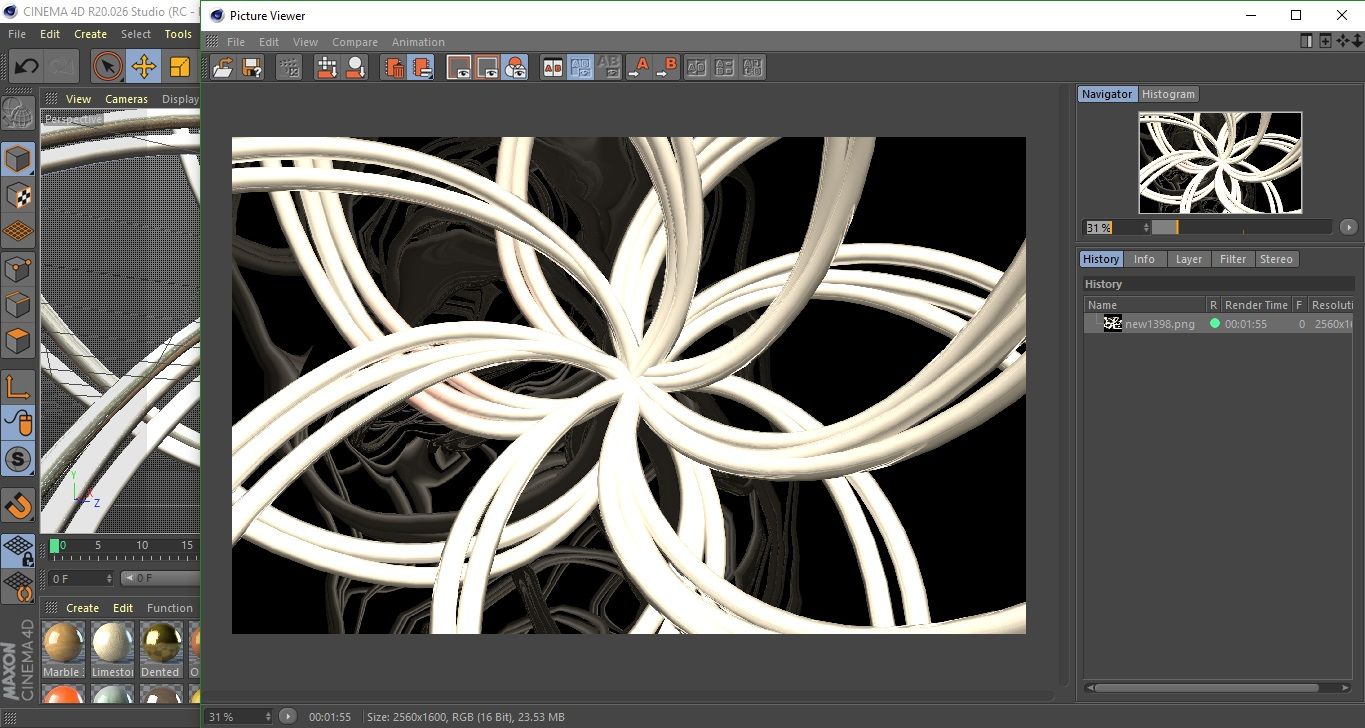This screenshot has height=728, width=1365.
Task: Click the Render Time column header
Action: click(1256, 305)
